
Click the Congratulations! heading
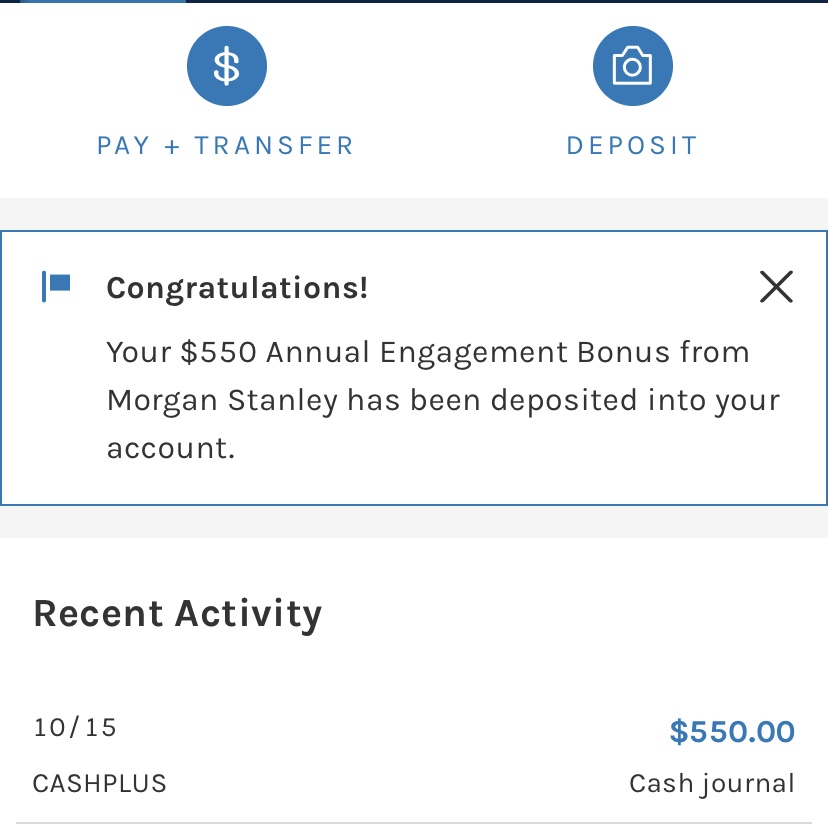[237, 288]
